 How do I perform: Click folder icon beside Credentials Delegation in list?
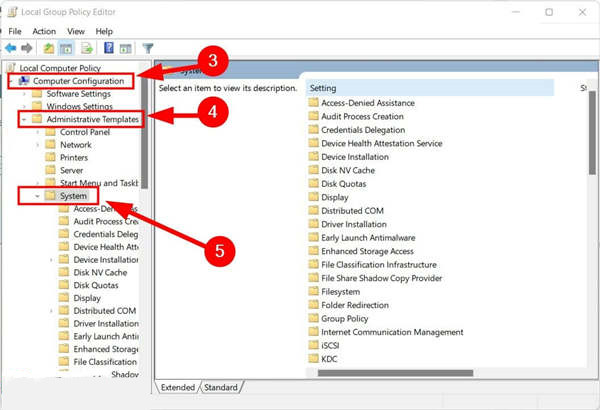pos(313,129)
